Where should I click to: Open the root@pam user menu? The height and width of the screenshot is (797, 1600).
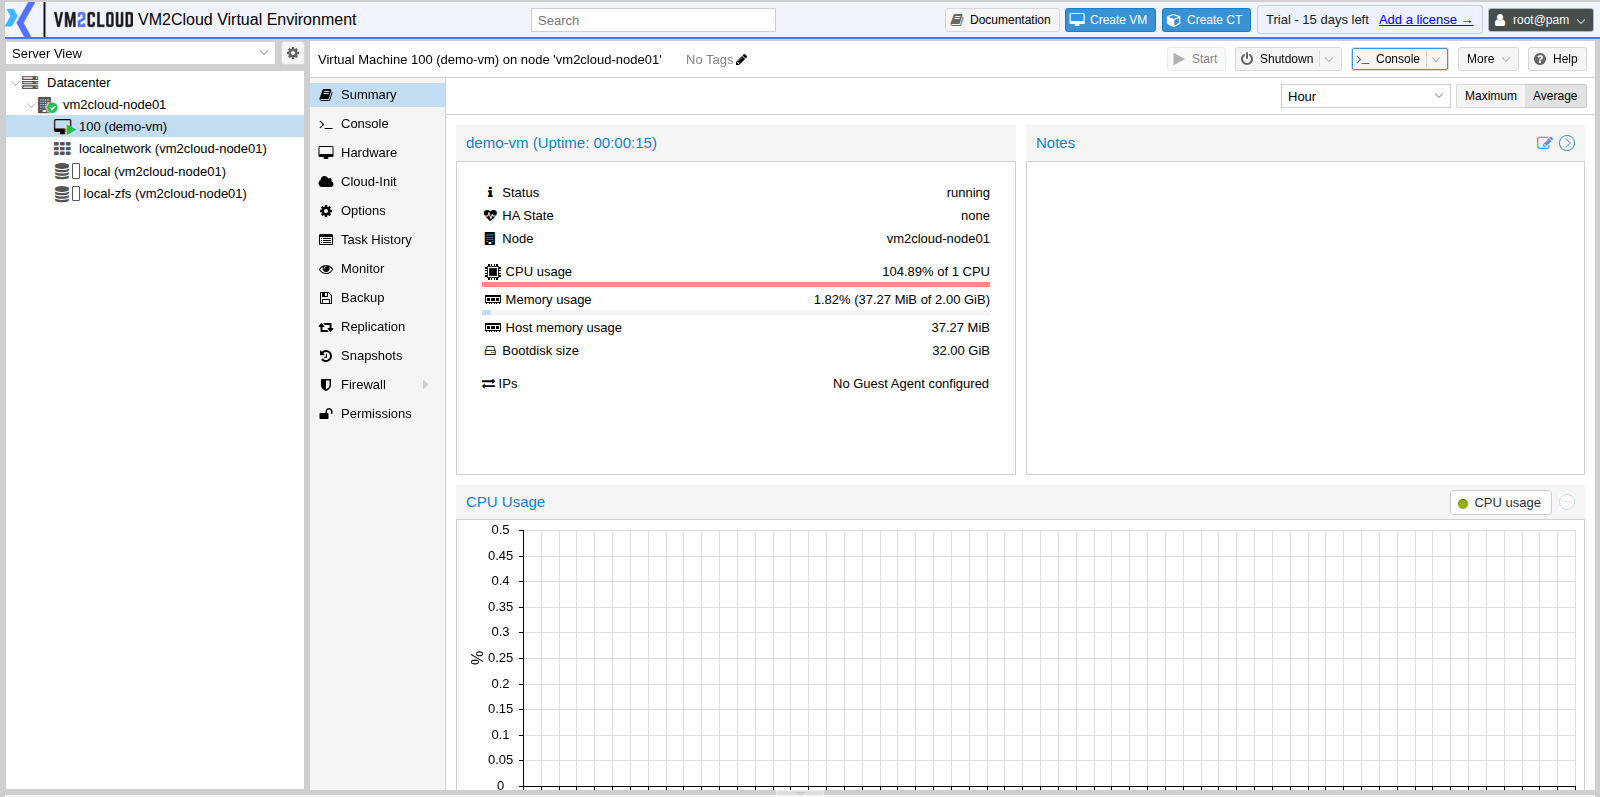tap(1540, 20)
